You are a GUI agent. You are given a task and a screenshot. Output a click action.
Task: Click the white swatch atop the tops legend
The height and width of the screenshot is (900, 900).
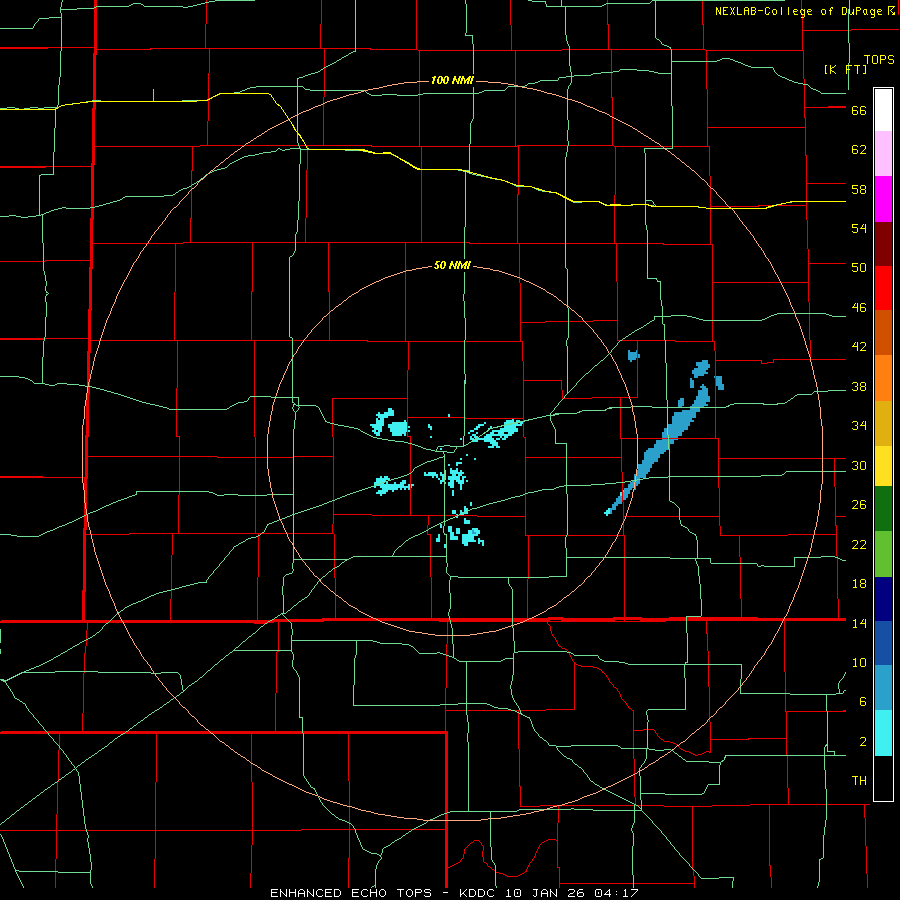[883, 110]
